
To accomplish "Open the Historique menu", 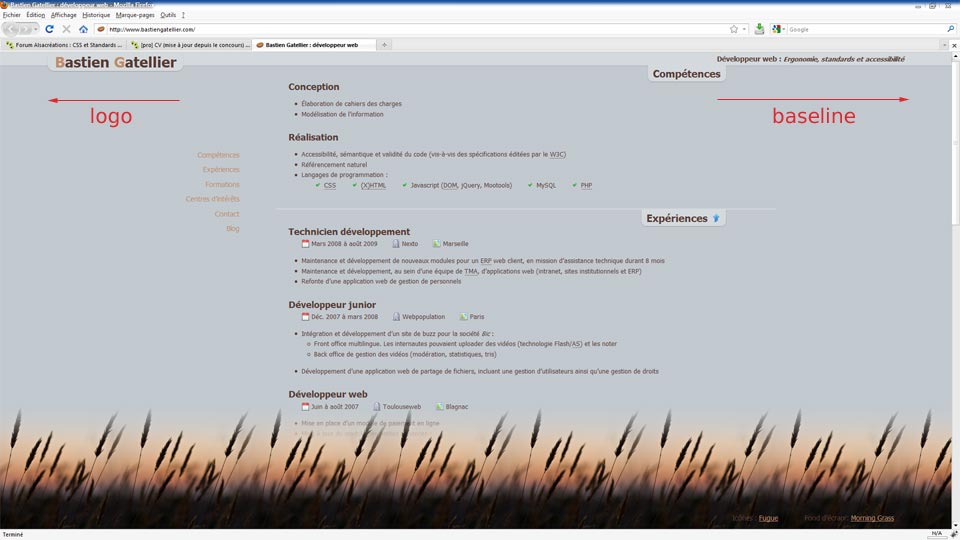I will [96, 15].
